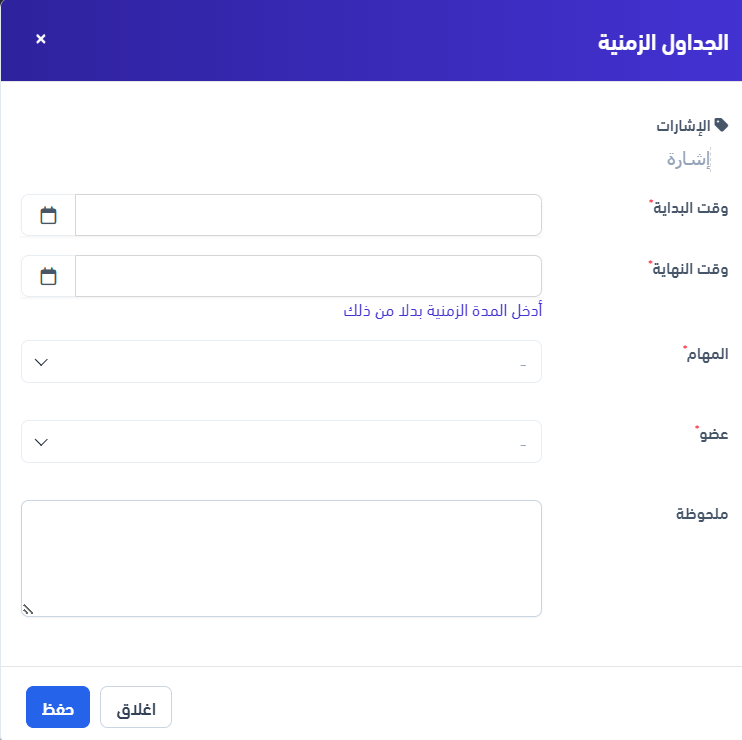Close the الجداول الزمنية dialog with the X icon
Screen dimensions: 742x740
point(41,39)
